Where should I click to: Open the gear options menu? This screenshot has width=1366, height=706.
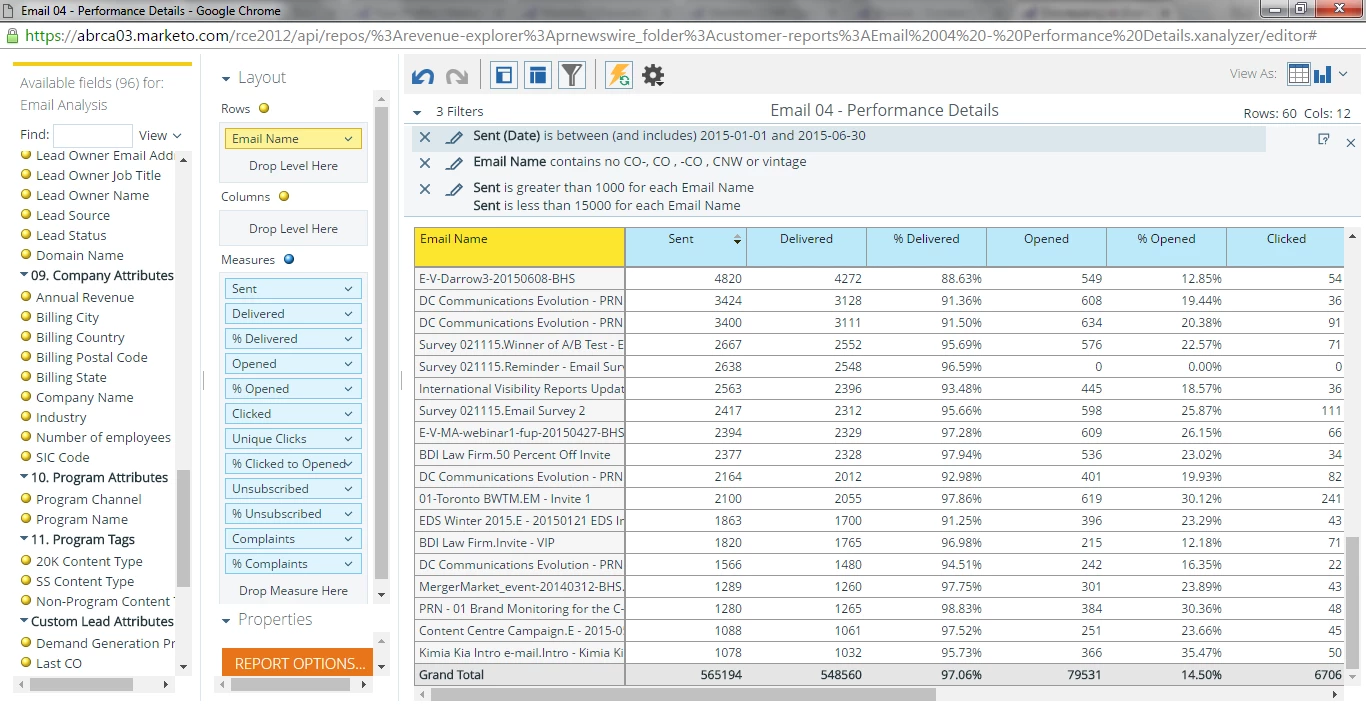653,75
